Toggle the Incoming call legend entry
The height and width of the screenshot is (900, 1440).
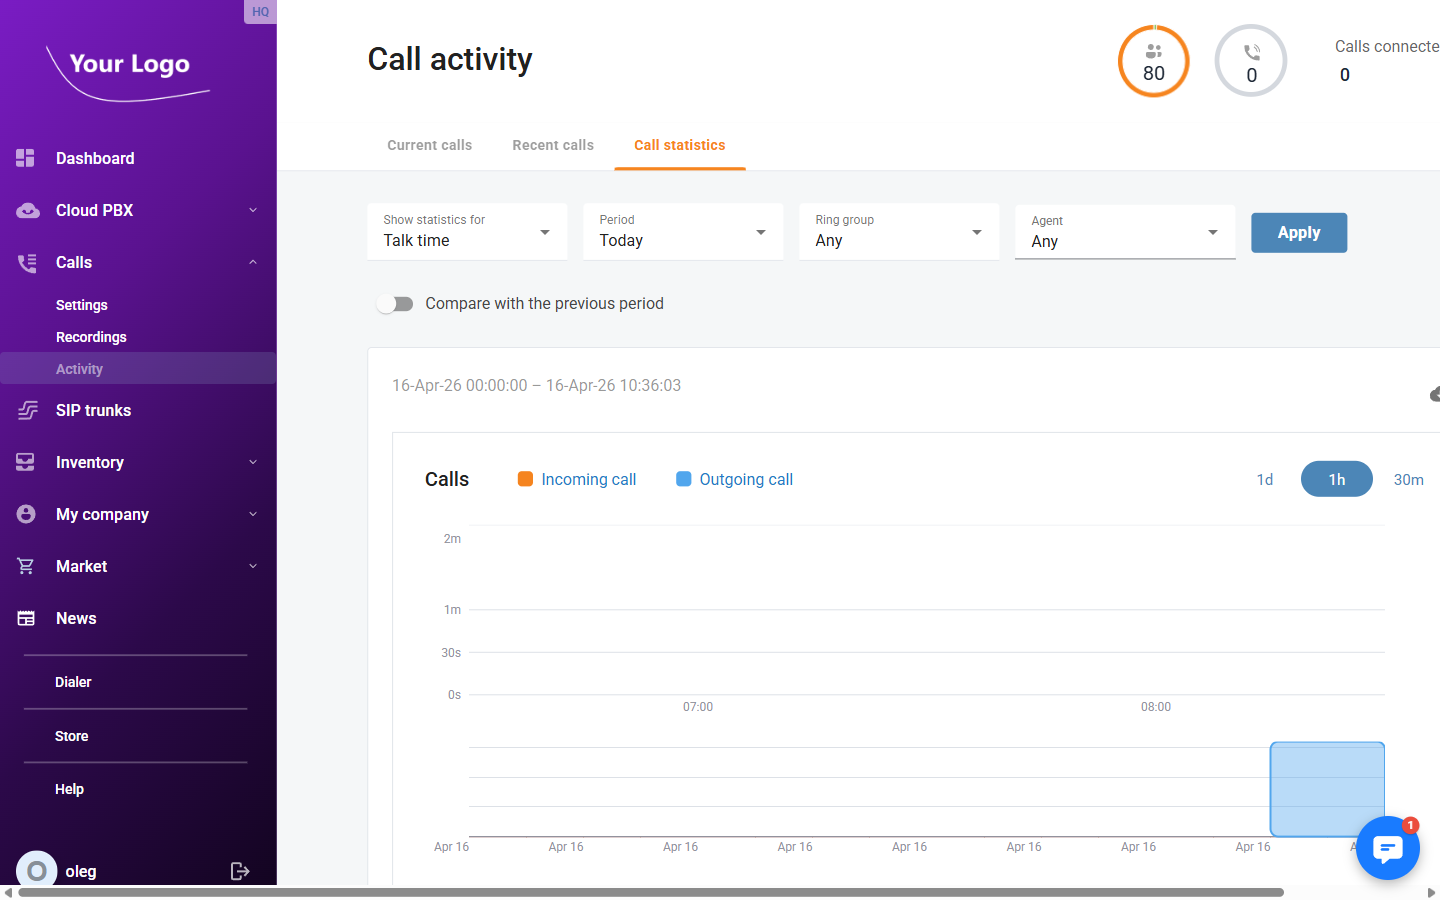(576, 479)
